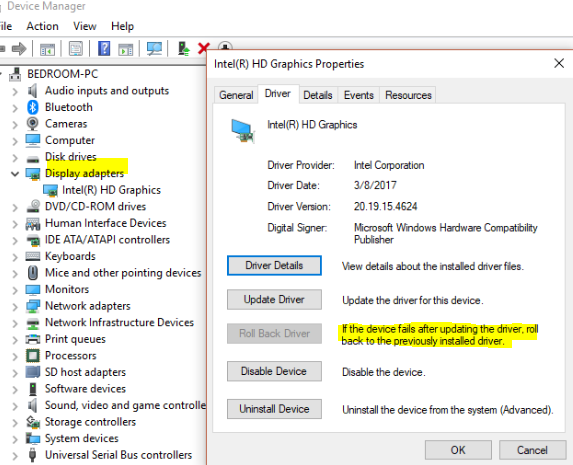Switch to the Details tab
573x465 pixels.
tap(318, 95)
